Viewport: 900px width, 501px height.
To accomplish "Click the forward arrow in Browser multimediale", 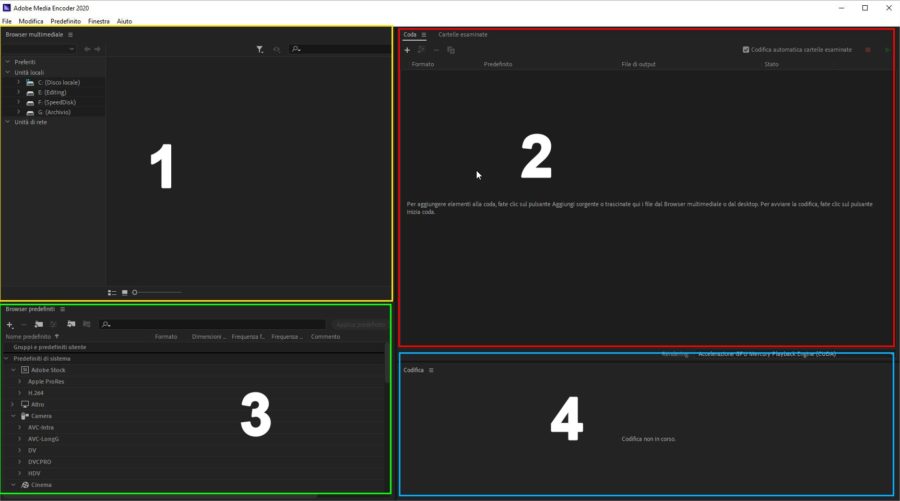I will [98, 49].
